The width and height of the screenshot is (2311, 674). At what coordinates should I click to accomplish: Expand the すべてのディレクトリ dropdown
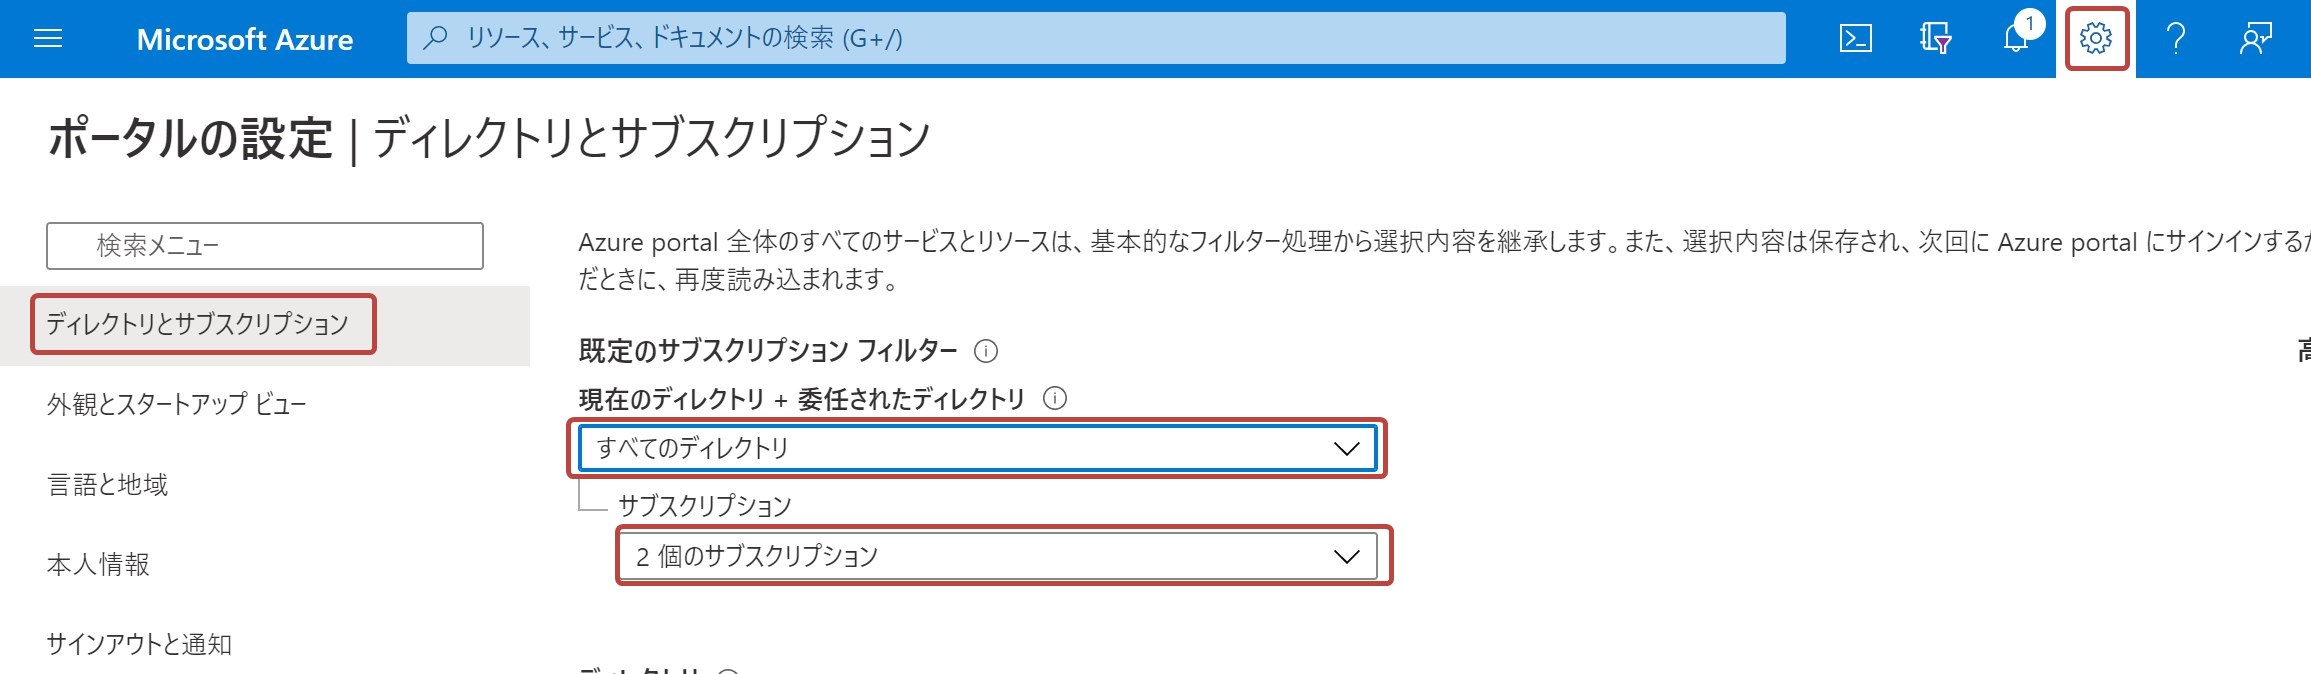pos(980,449)
